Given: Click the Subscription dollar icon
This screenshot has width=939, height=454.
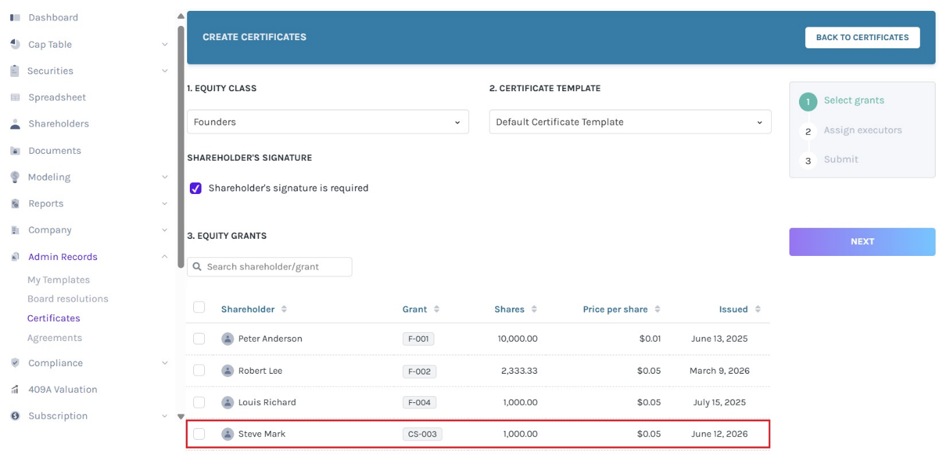Looking at the screenshot, I should (16, 416).
